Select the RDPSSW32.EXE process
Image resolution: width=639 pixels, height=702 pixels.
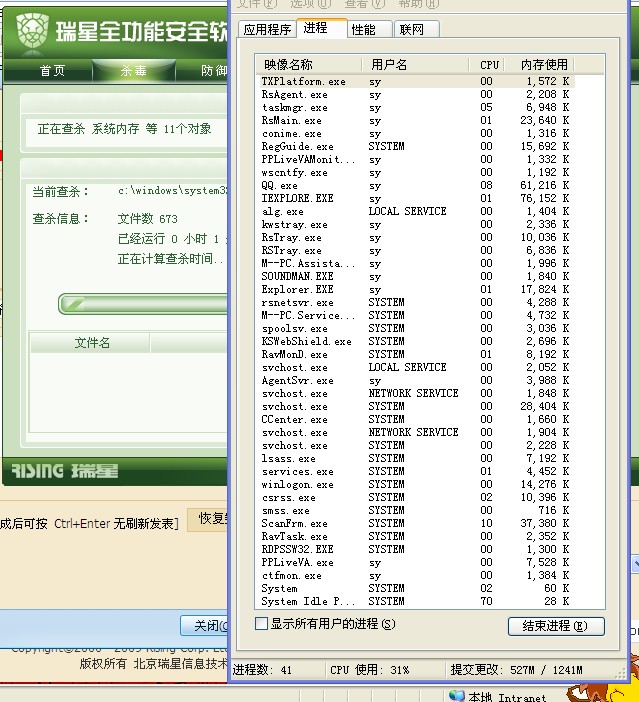pos(415,549)
